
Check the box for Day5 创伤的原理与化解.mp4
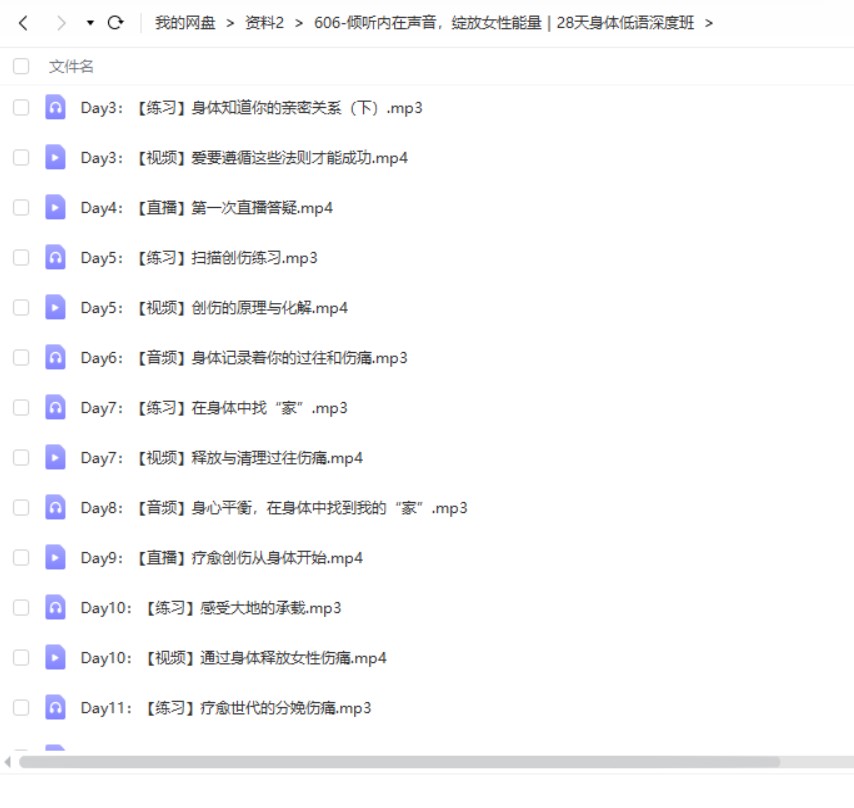(x=21, y=308)
